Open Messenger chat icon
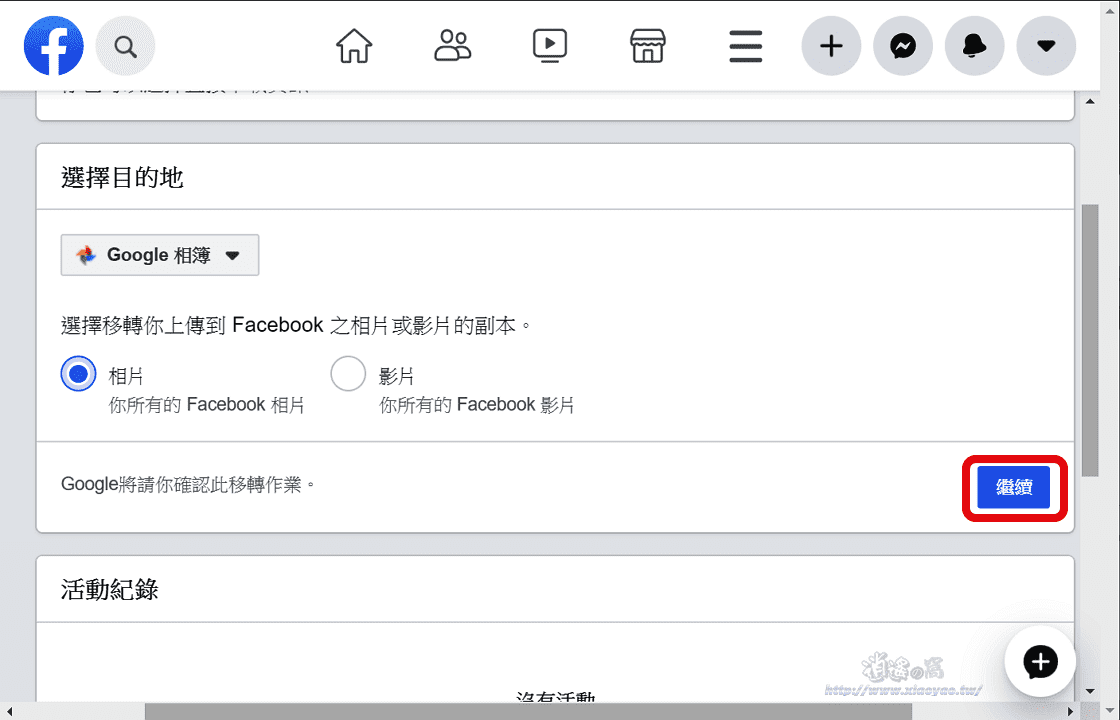The image size is (1120, 720). point(903,46)
